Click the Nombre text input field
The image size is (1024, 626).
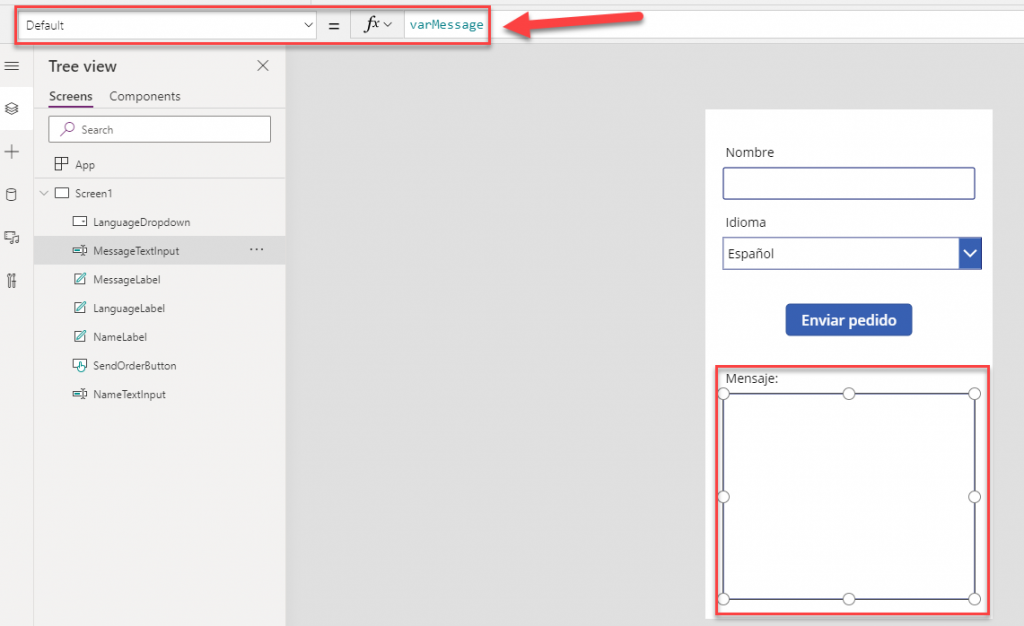coord(848,184)
